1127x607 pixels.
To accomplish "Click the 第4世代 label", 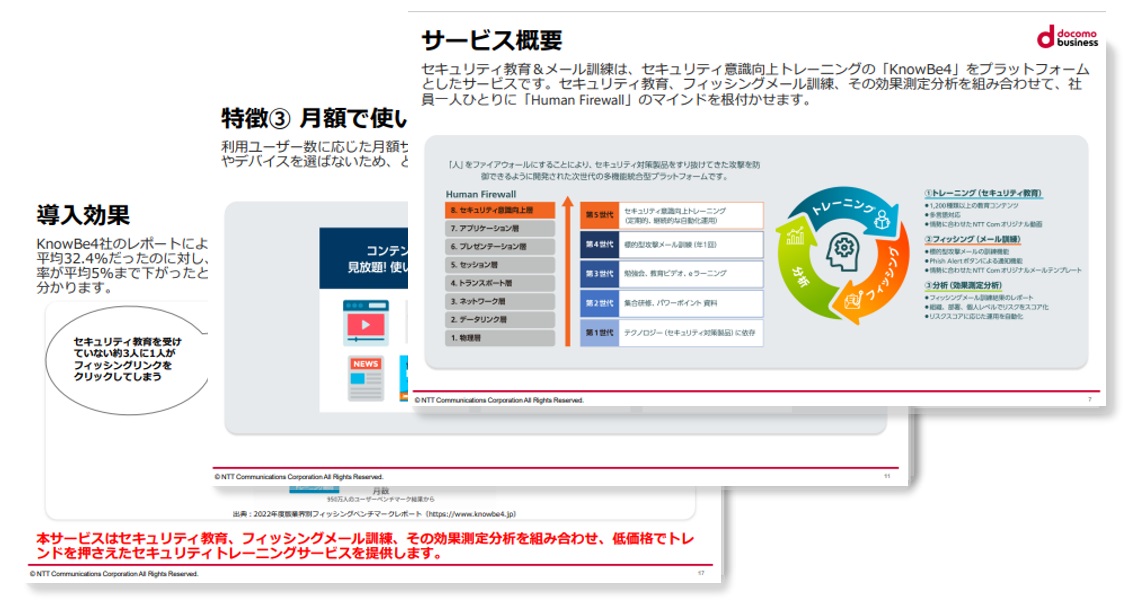I will (599, 244).
